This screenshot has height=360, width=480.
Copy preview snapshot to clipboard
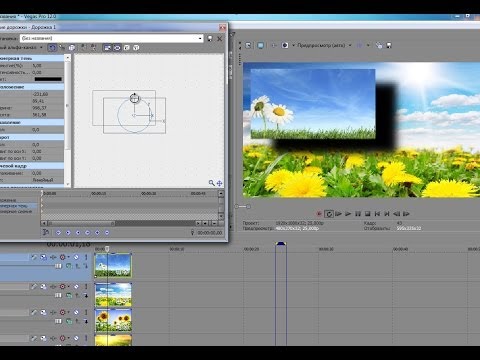tap(379, 45)
